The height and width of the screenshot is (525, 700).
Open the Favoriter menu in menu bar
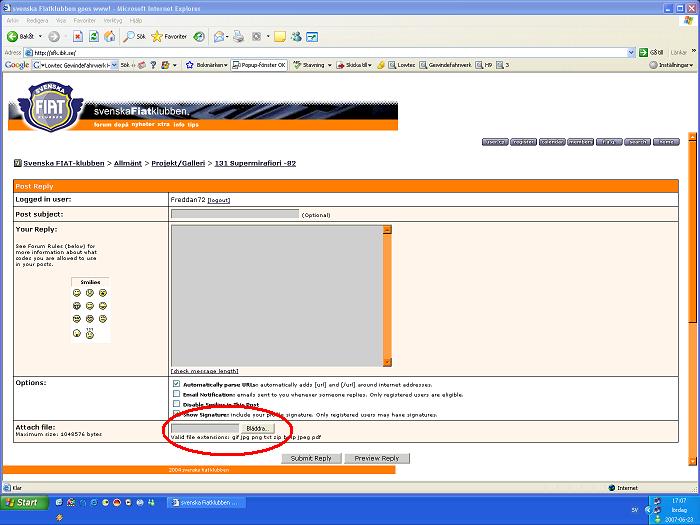coord(84,20)
